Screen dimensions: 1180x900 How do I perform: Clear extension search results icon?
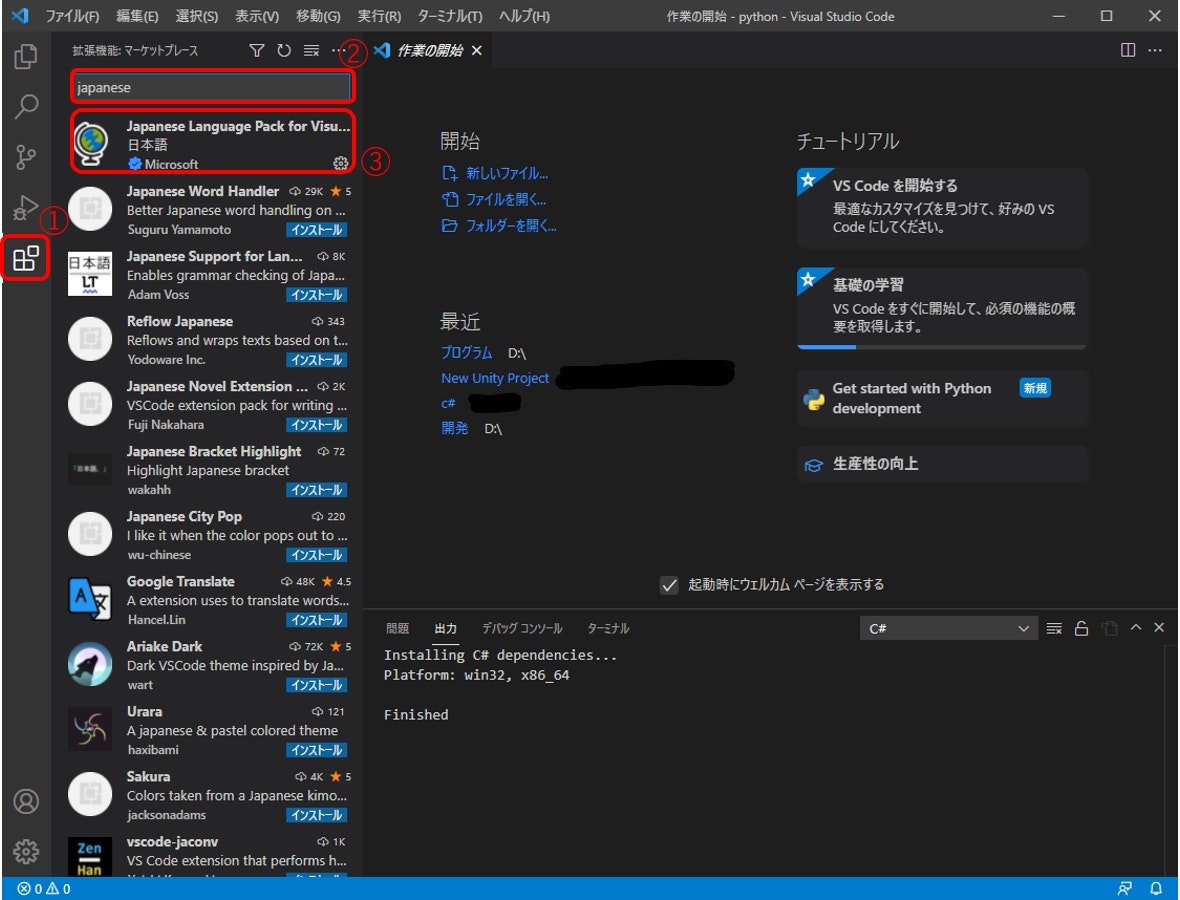click(x=311, y=50)
